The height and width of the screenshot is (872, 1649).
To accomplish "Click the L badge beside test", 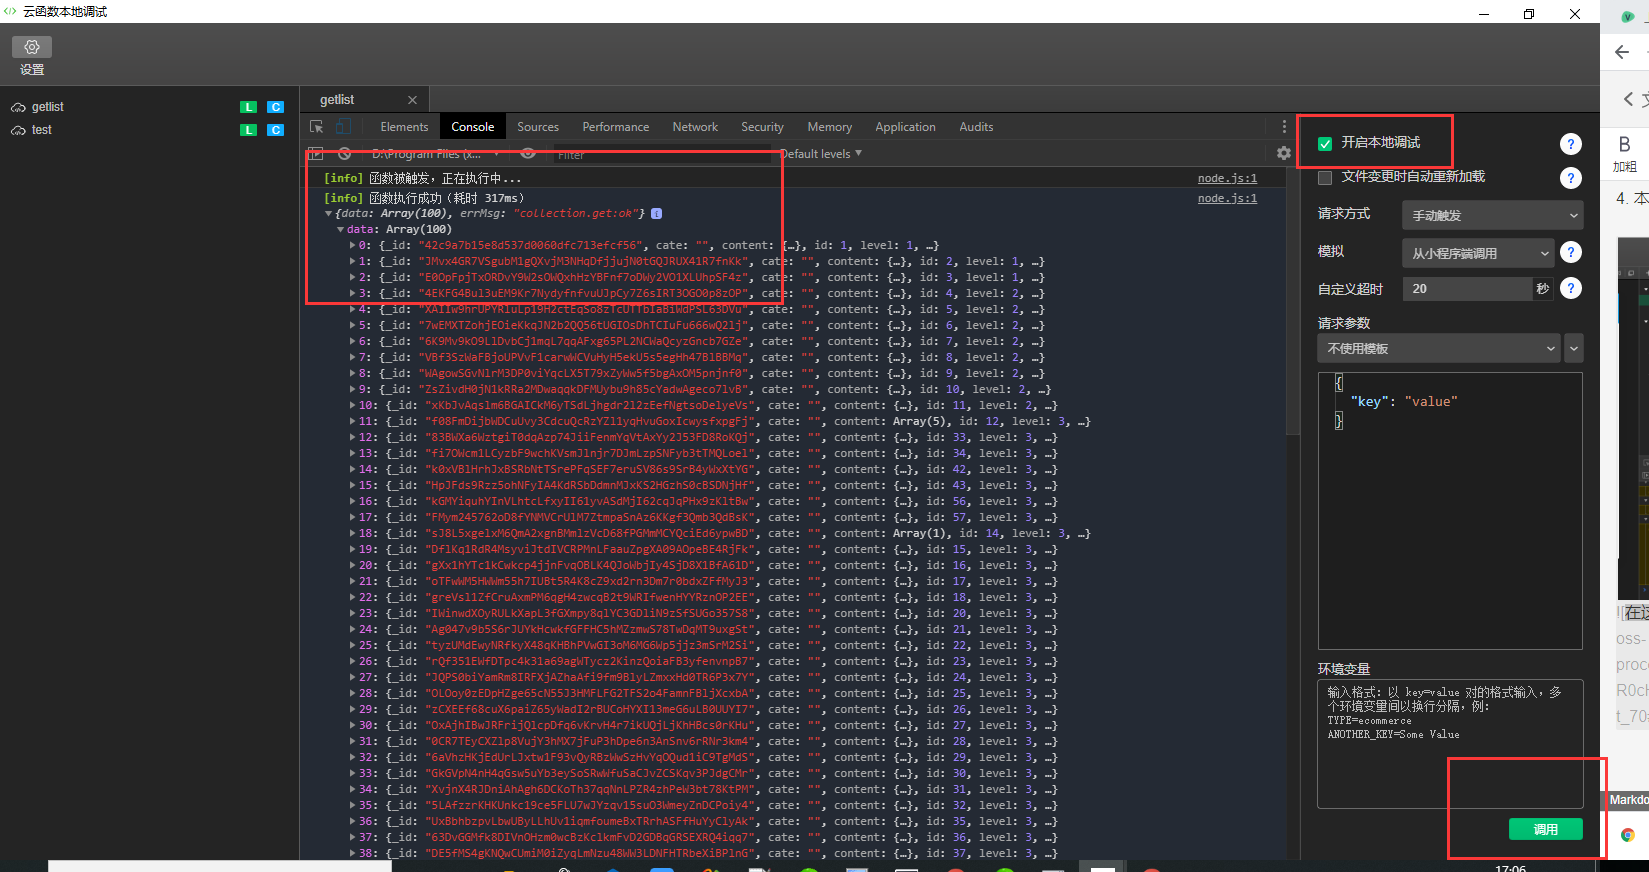I will tap(249, 130).
